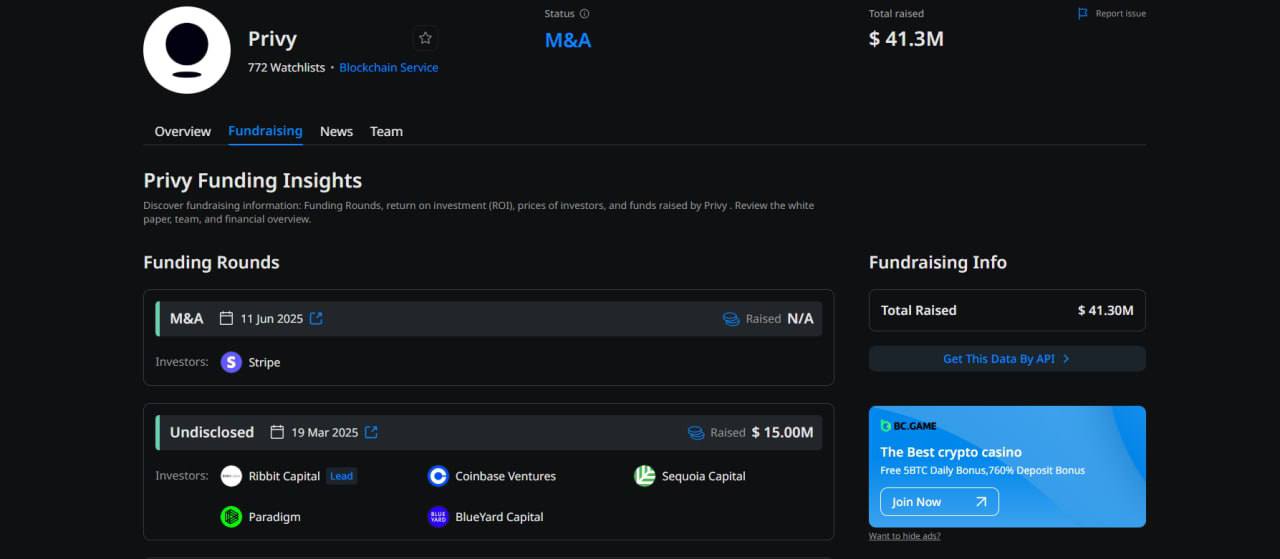Click the coins icon next to Raised N/A
This screenshot has width=1280, height=559.
(731, 319)
